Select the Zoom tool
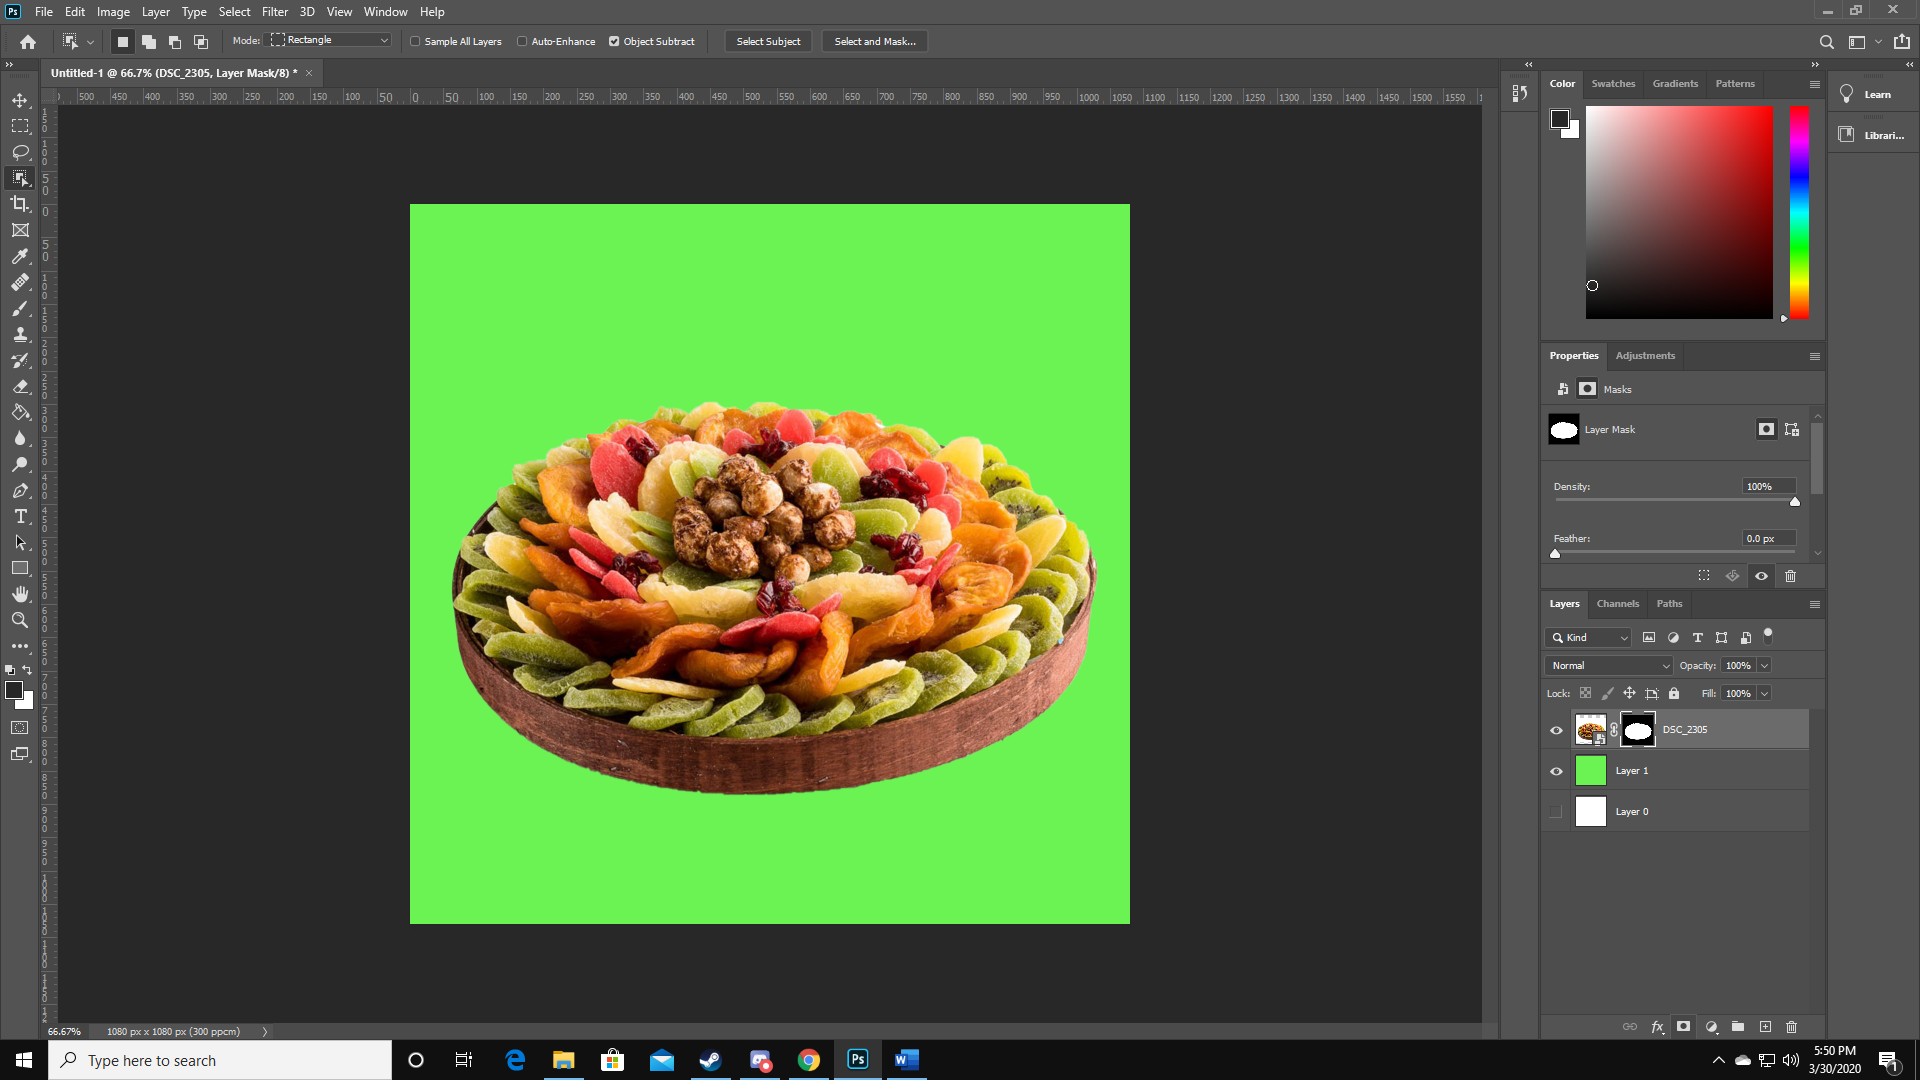1920x1080 pixels. (20, 620)
